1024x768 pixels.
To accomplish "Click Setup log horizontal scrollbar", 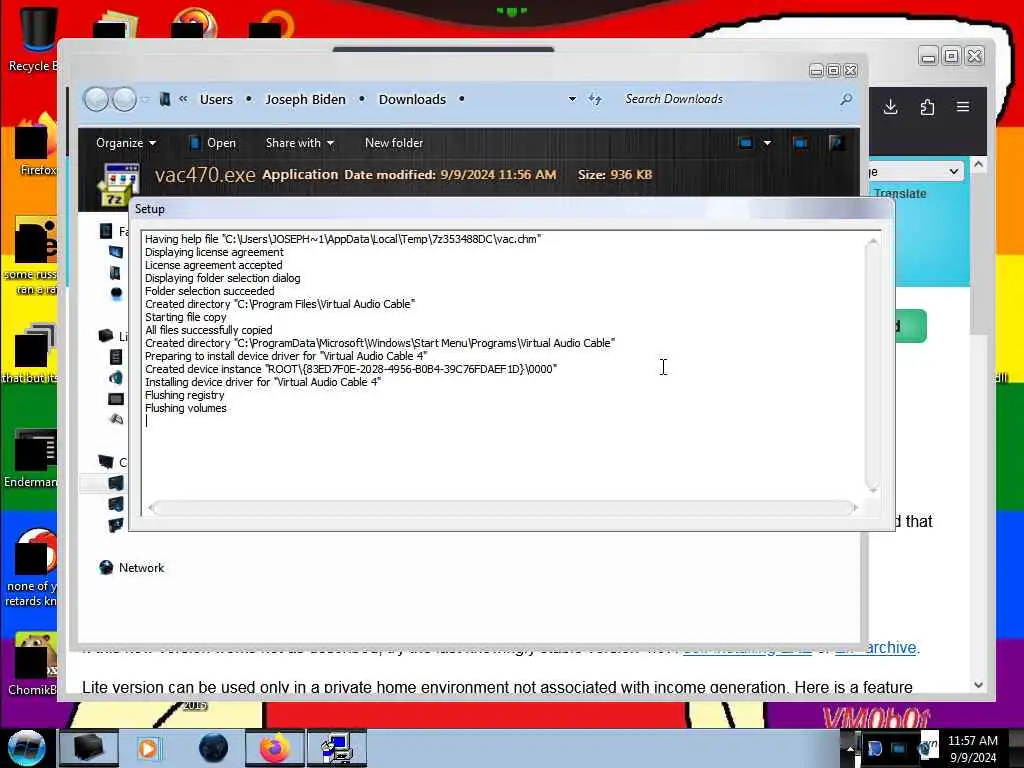I will (503, 507).
